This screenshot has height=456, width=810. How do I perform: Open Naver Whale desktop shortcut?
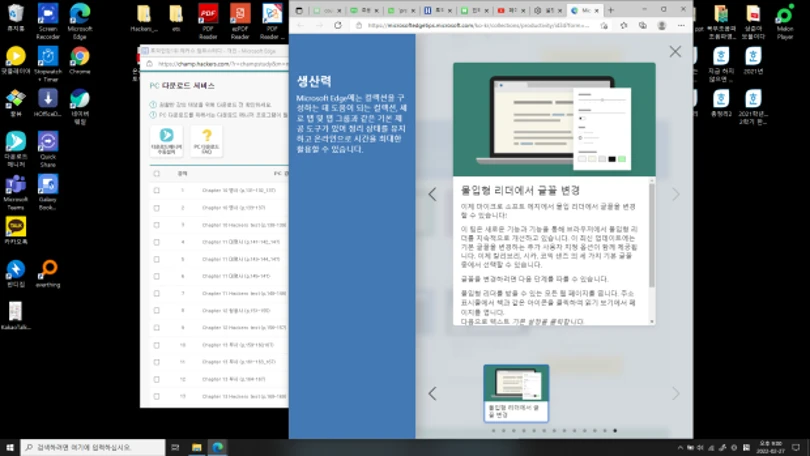coord(80,106)
